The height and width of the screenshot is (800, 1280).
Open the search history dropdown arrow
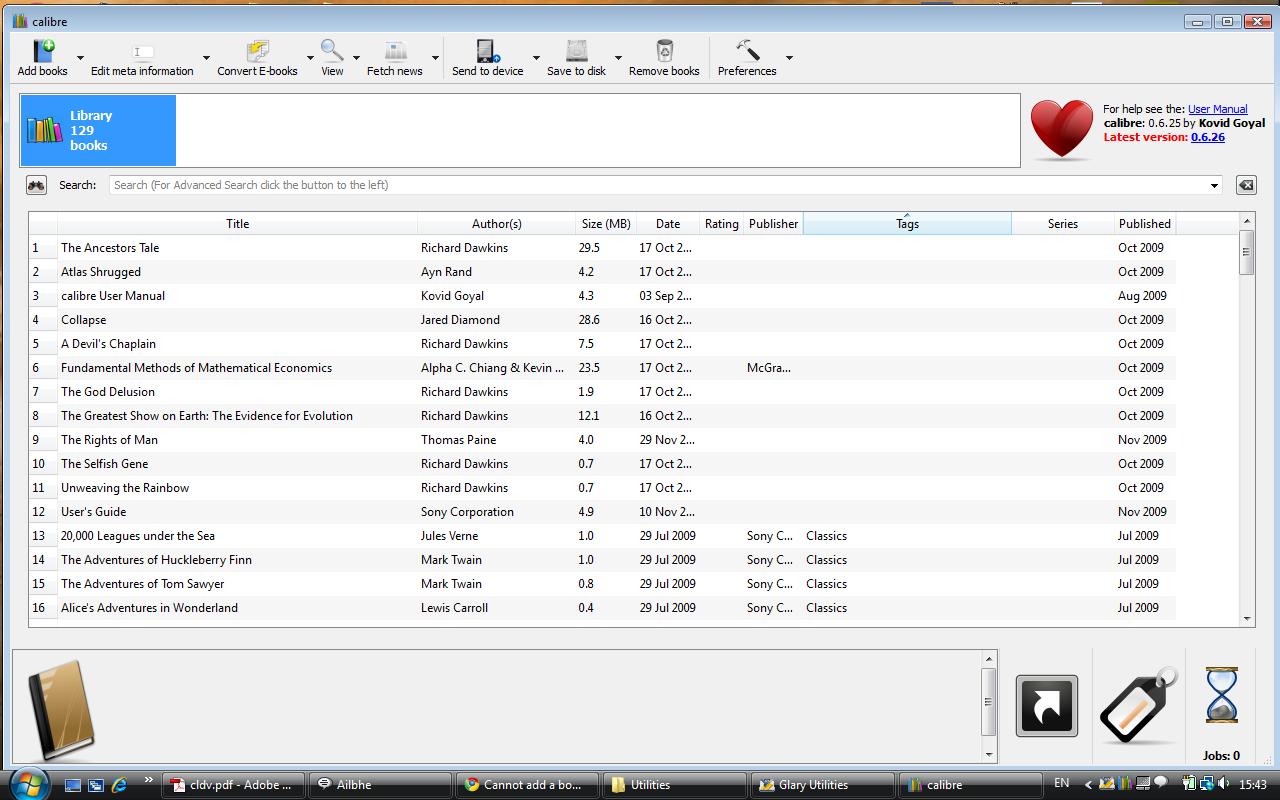[1214, 185]
